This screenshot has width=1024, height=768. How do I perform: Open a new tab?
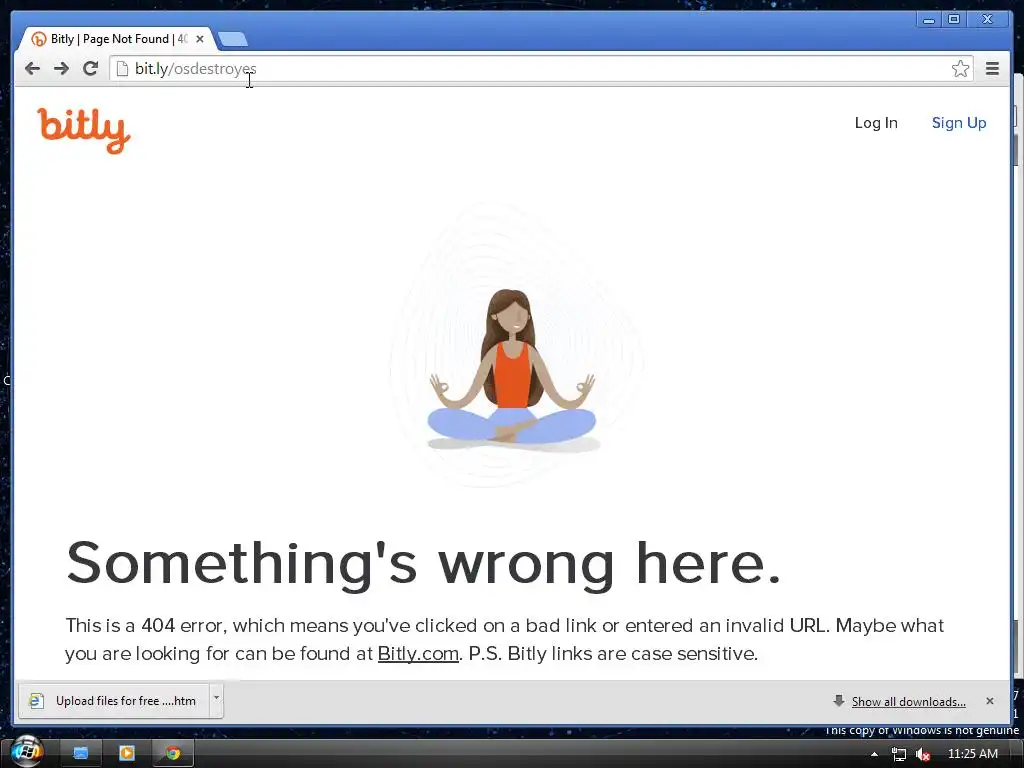click(232, 39)
